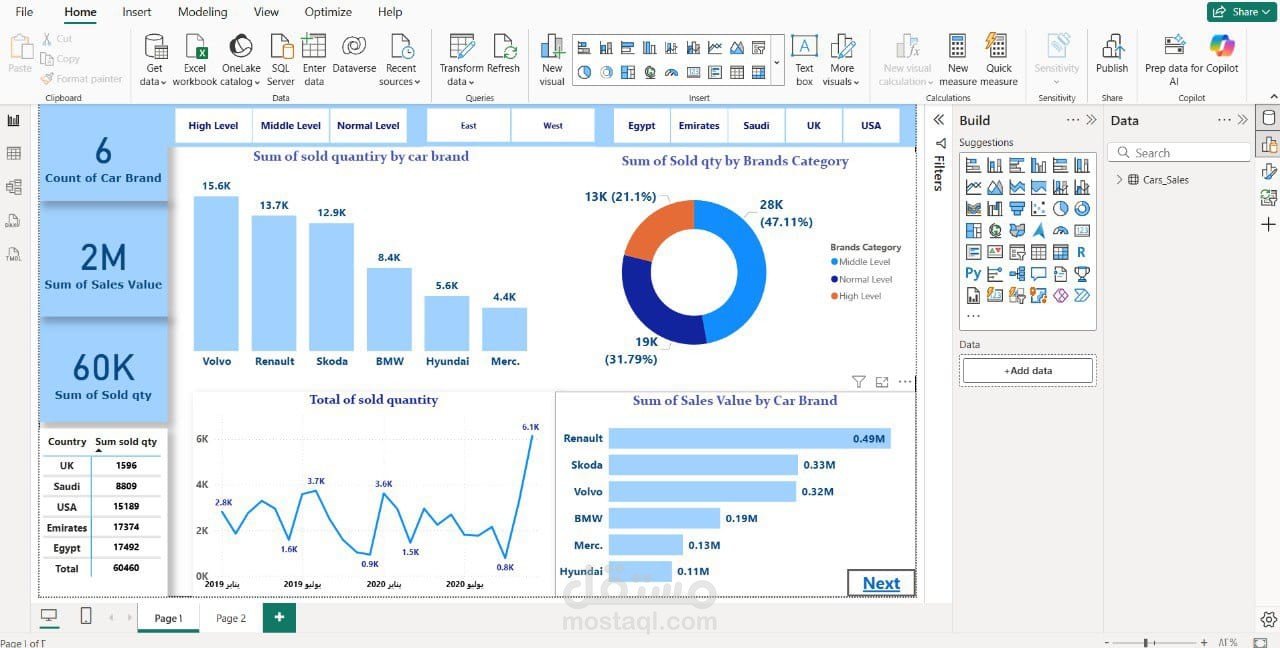
Task: Select the scatter chart visual in Build
Action: click(1039, 208)
